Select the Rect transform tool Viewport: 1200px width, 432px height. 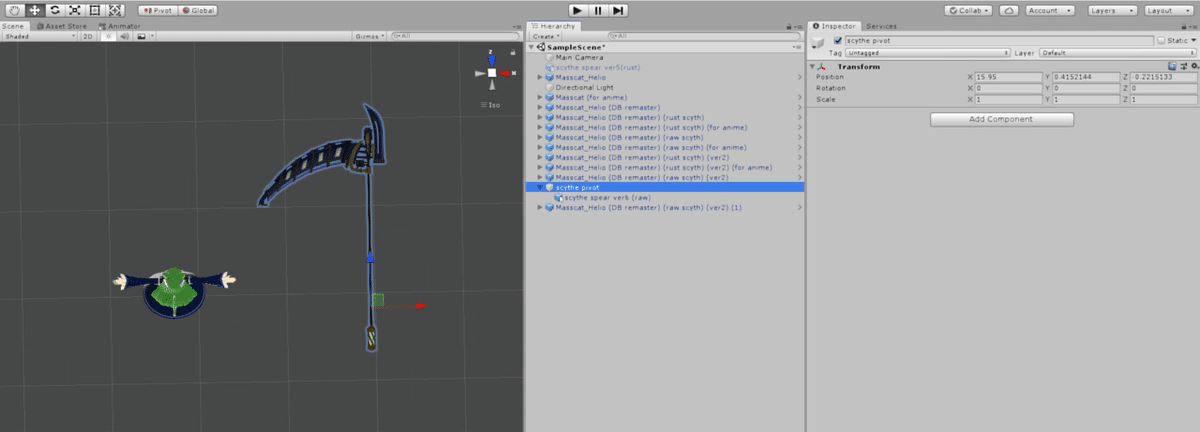(94, 10)
